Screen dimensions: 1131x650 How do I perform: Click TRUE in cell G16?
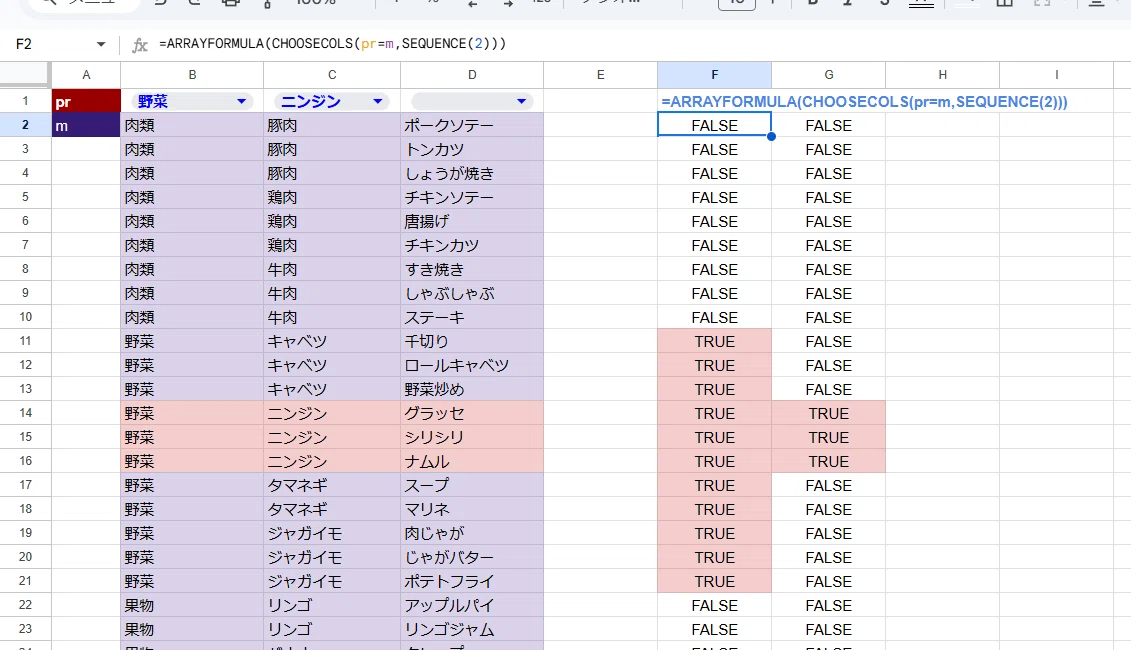pyautogui.click(x=828, y=461)
